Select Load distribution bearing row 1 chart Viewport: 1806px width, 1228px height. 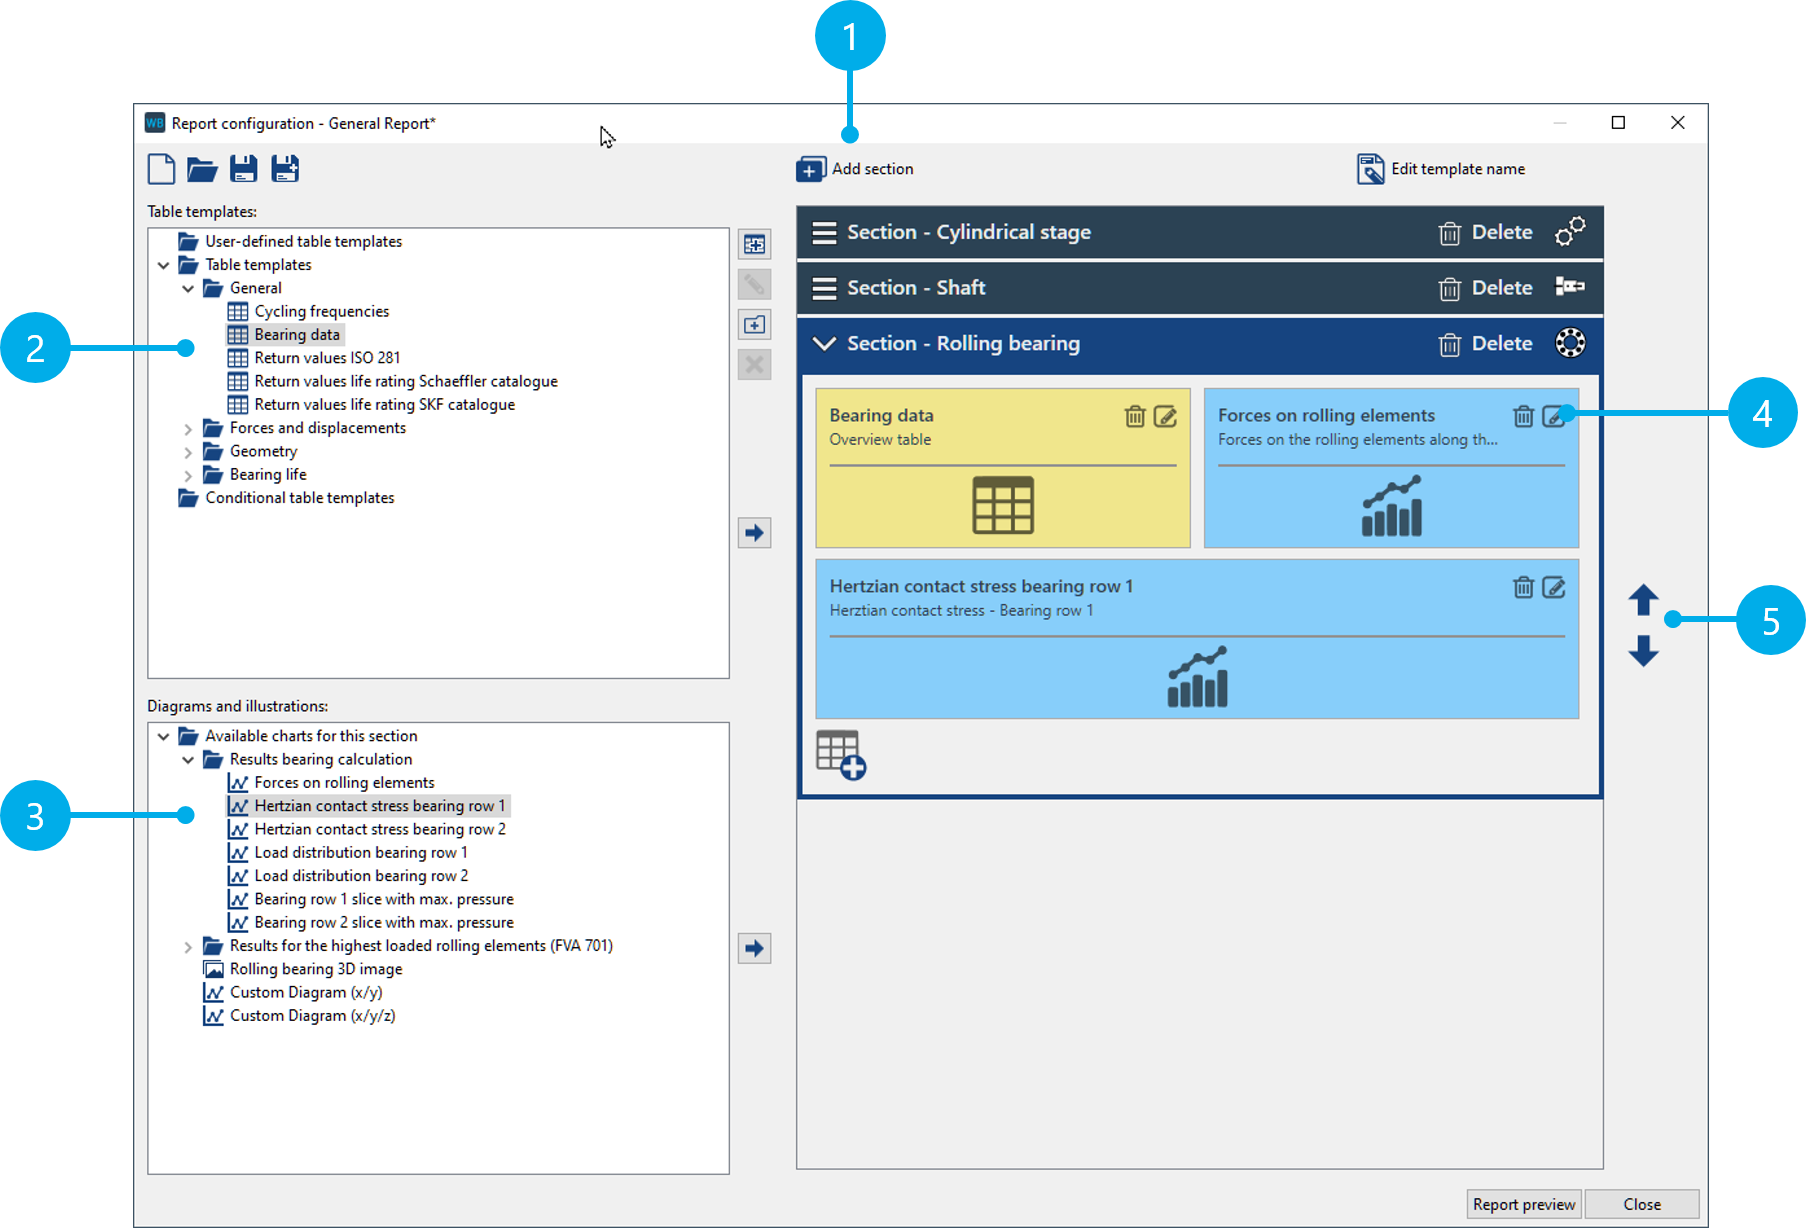[360, 852]
